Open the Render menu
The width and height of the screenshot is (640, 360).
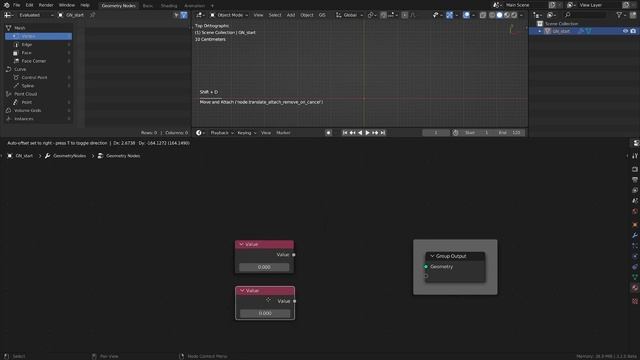click(x=46, y=5)
